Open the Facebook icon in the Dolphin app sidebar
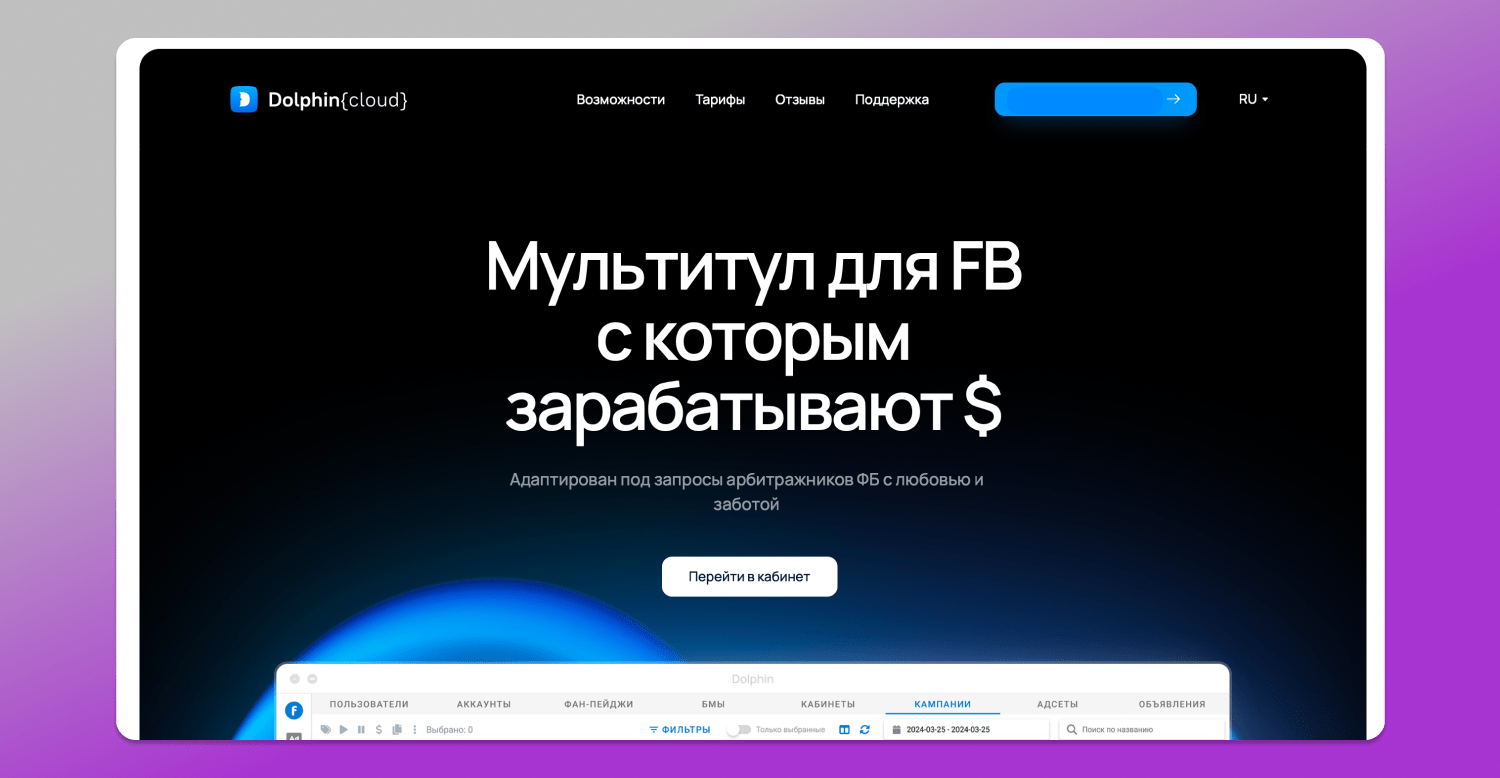This screenshot has height=778, width=1500. pyautogui.click(x=294, y=711)
